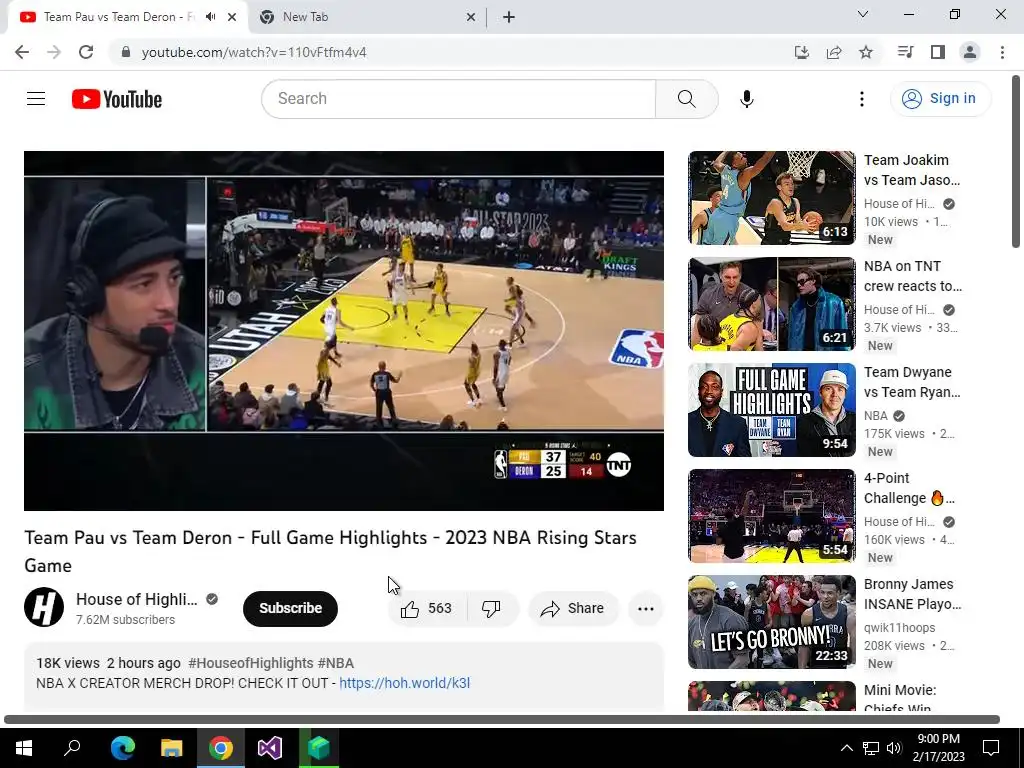Click the view count 18K views text
Viewport: 1024px width, 768px height.
68,663
